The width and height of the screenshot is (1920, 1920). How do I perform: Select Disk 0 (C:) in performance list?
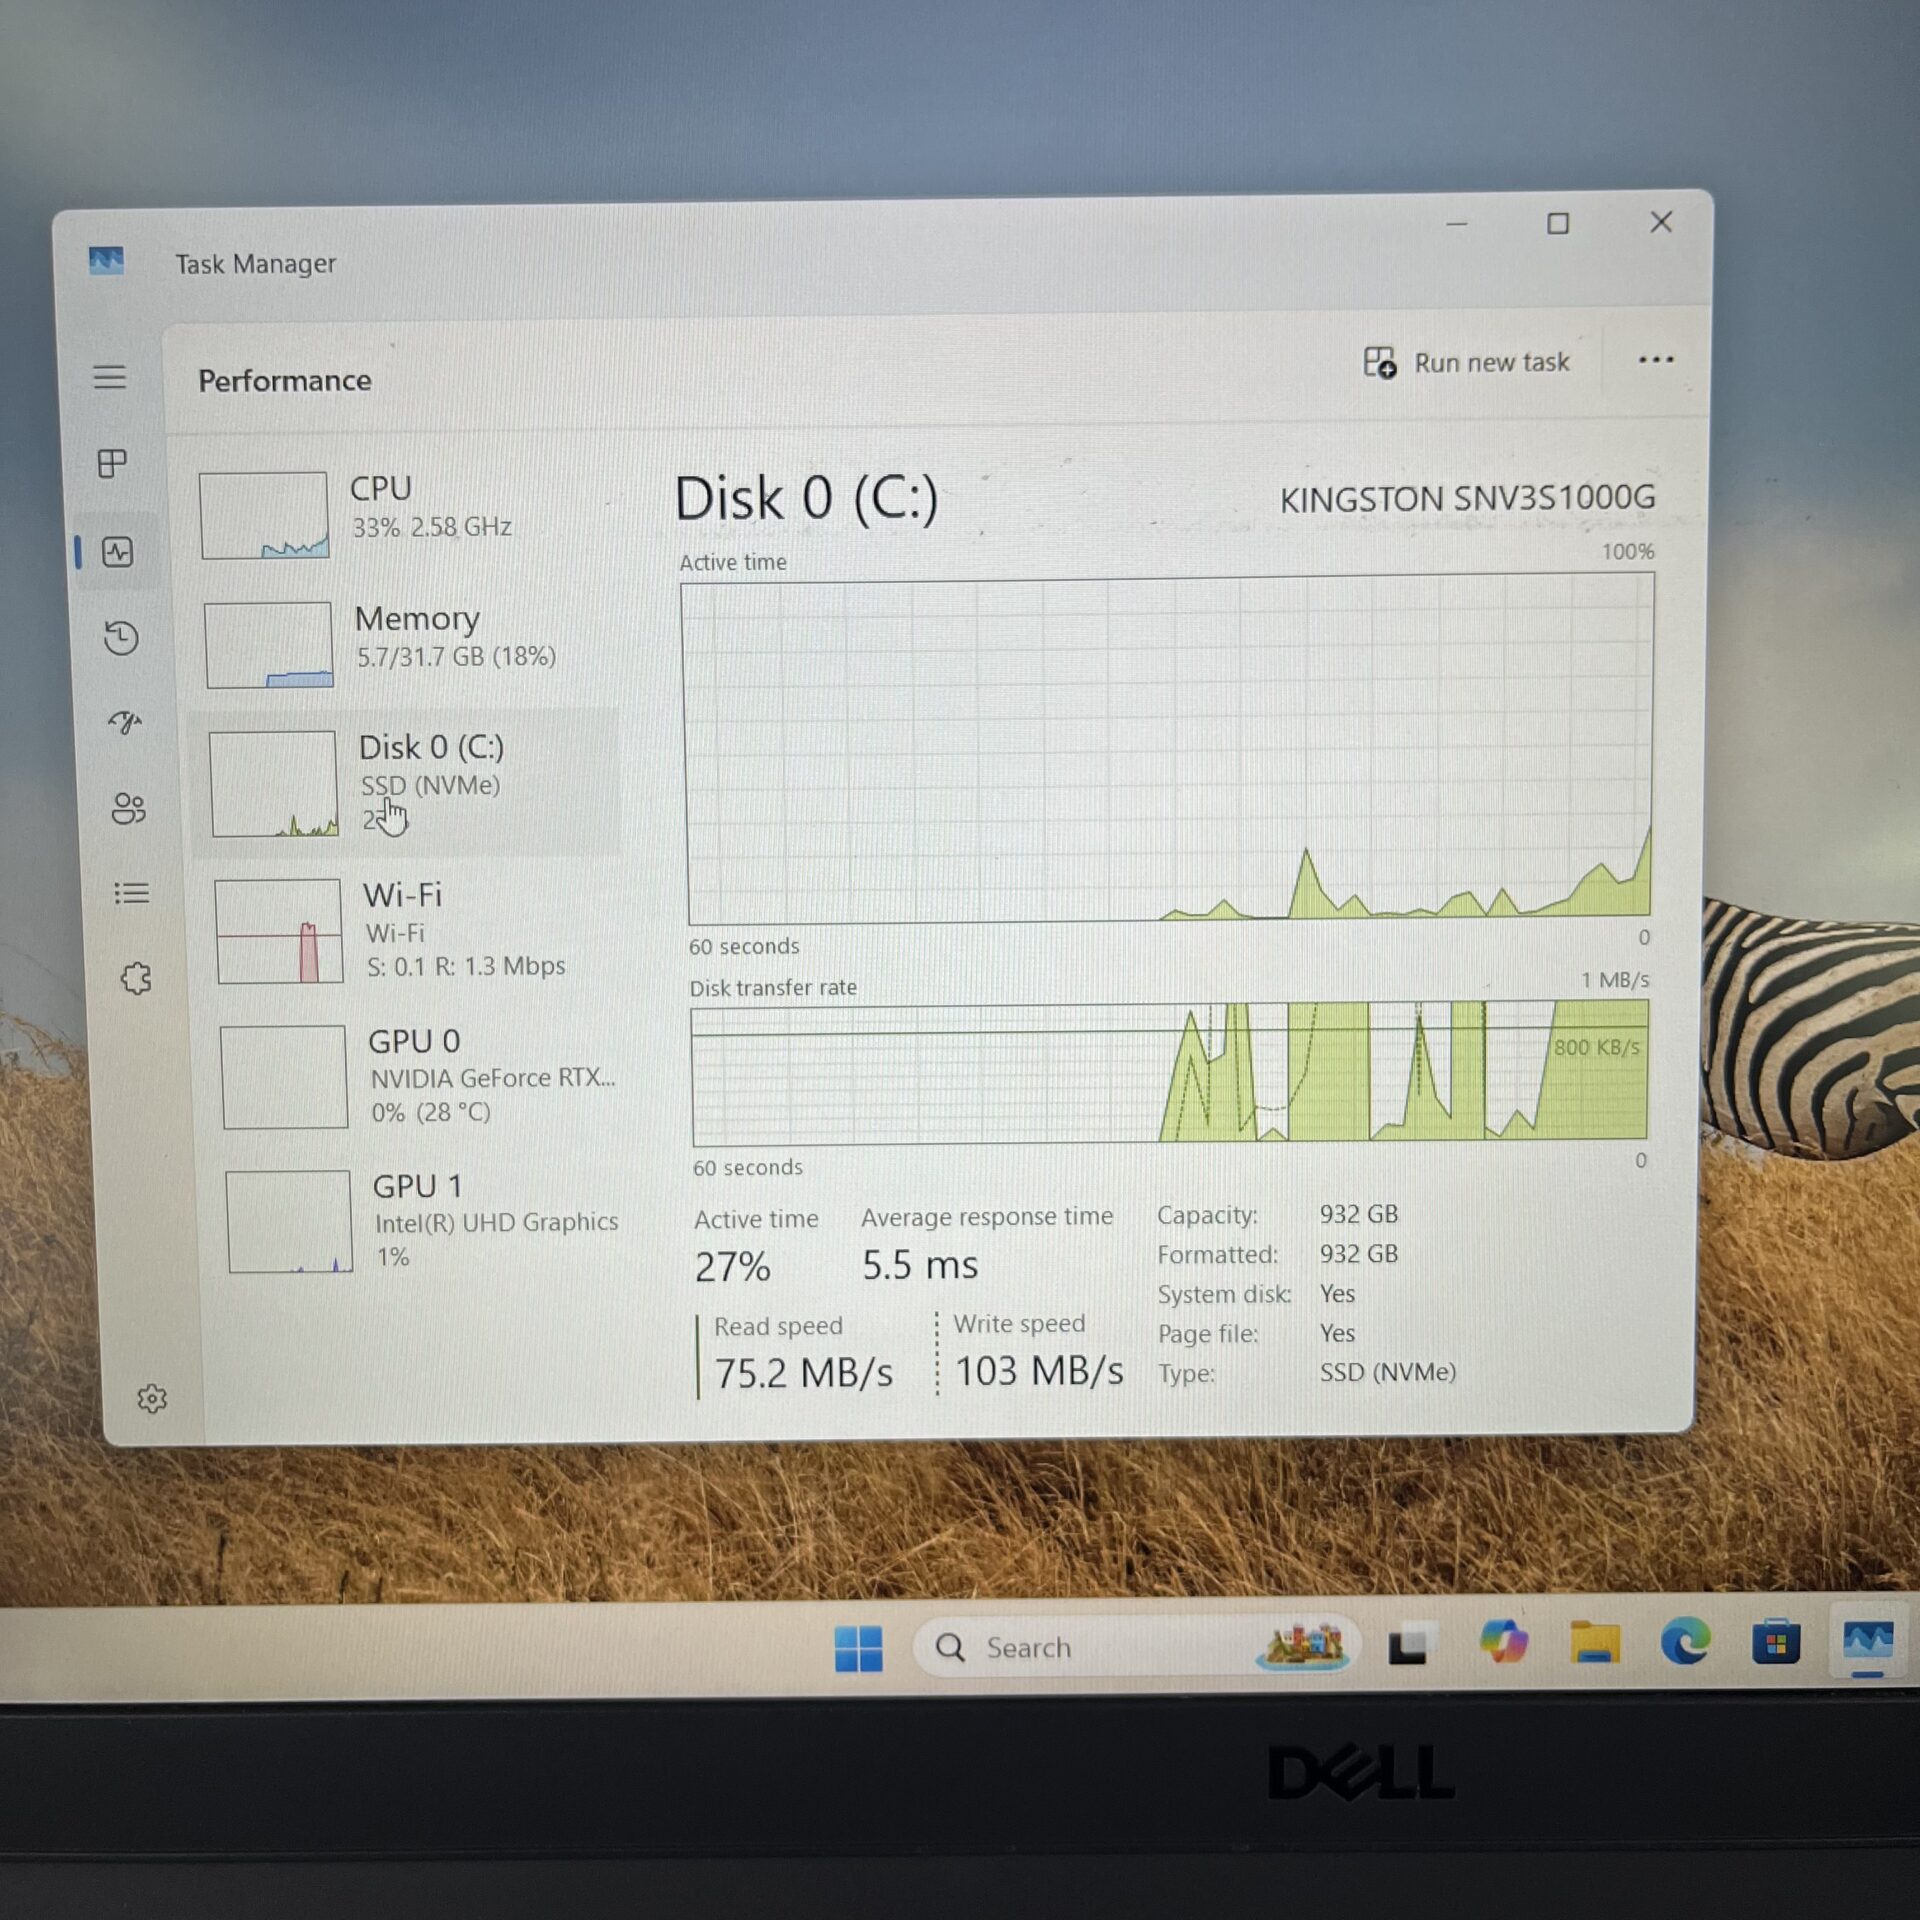[406, 783]
